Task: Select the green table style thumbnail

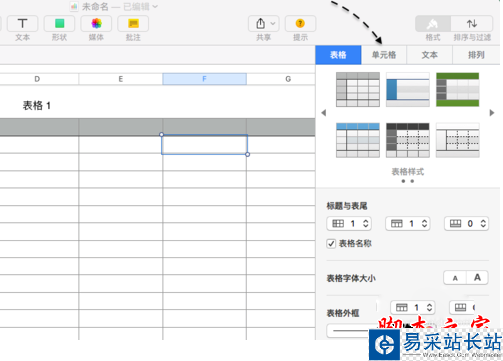Action: pyautogui.click(x=458, y=89)
